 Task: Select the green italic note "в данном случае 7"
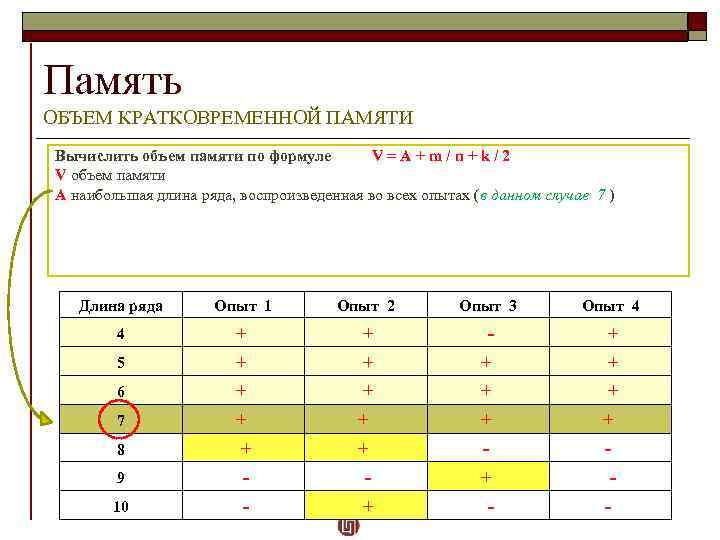[x=543, y=196]
